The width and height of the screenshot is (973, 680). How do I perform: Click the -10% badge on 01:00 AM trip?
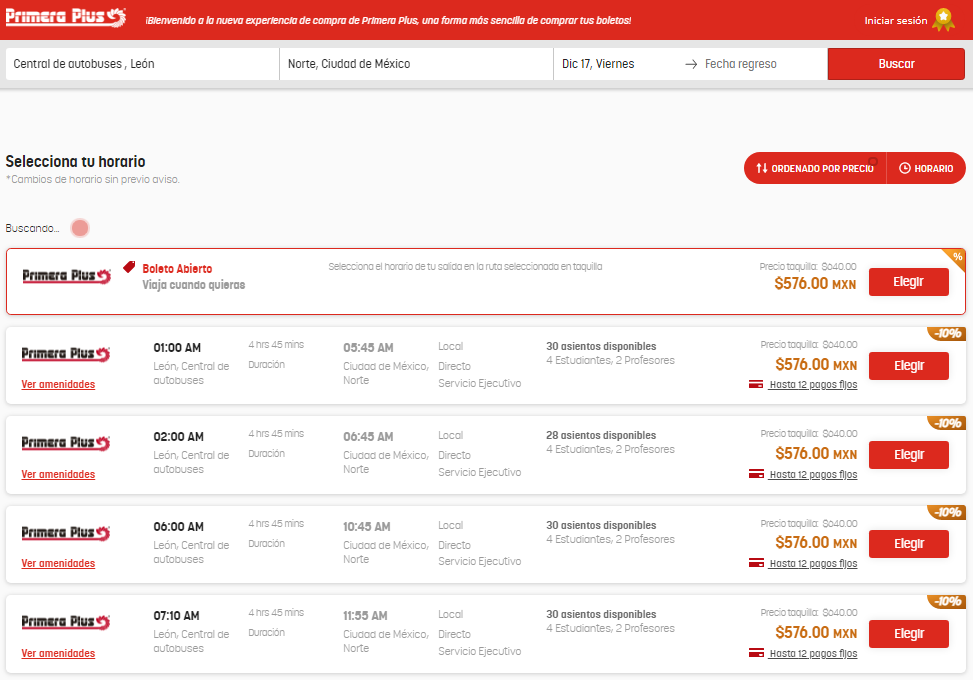pyautogui.click(x=947, y=334)
